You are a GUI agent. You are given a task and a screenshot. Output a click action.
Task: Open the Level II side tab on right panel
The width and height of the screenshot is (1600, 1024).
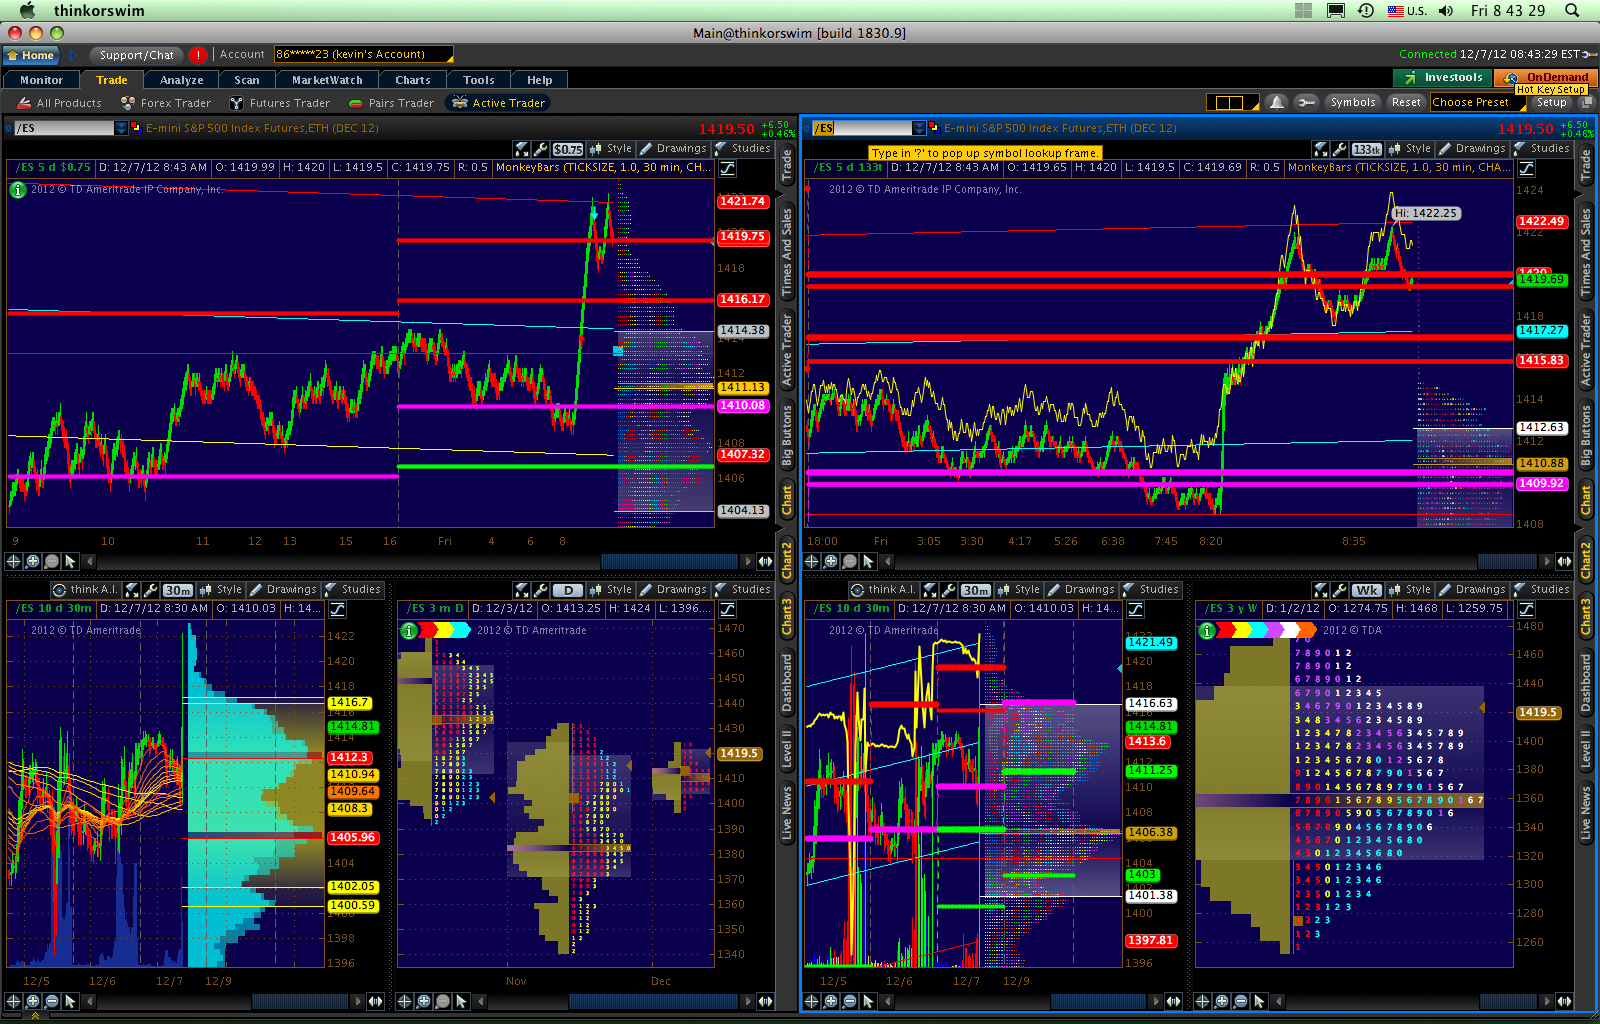[1586, 749]
